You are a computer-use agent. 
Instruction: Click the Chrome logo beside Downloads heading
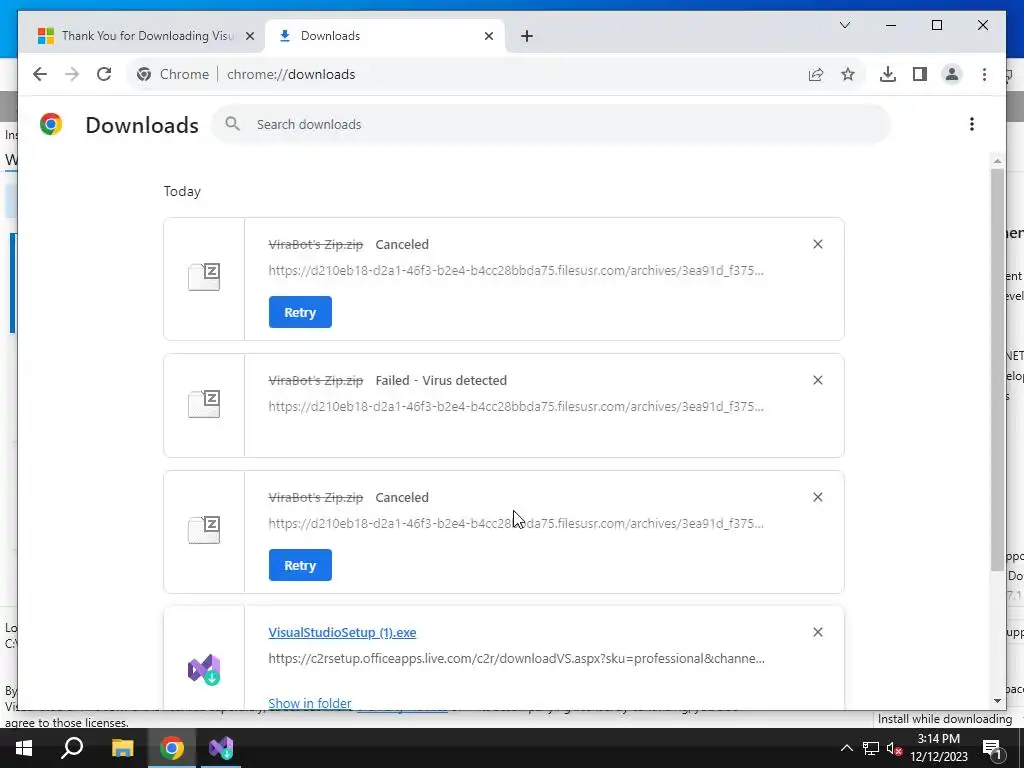point(51,124)
